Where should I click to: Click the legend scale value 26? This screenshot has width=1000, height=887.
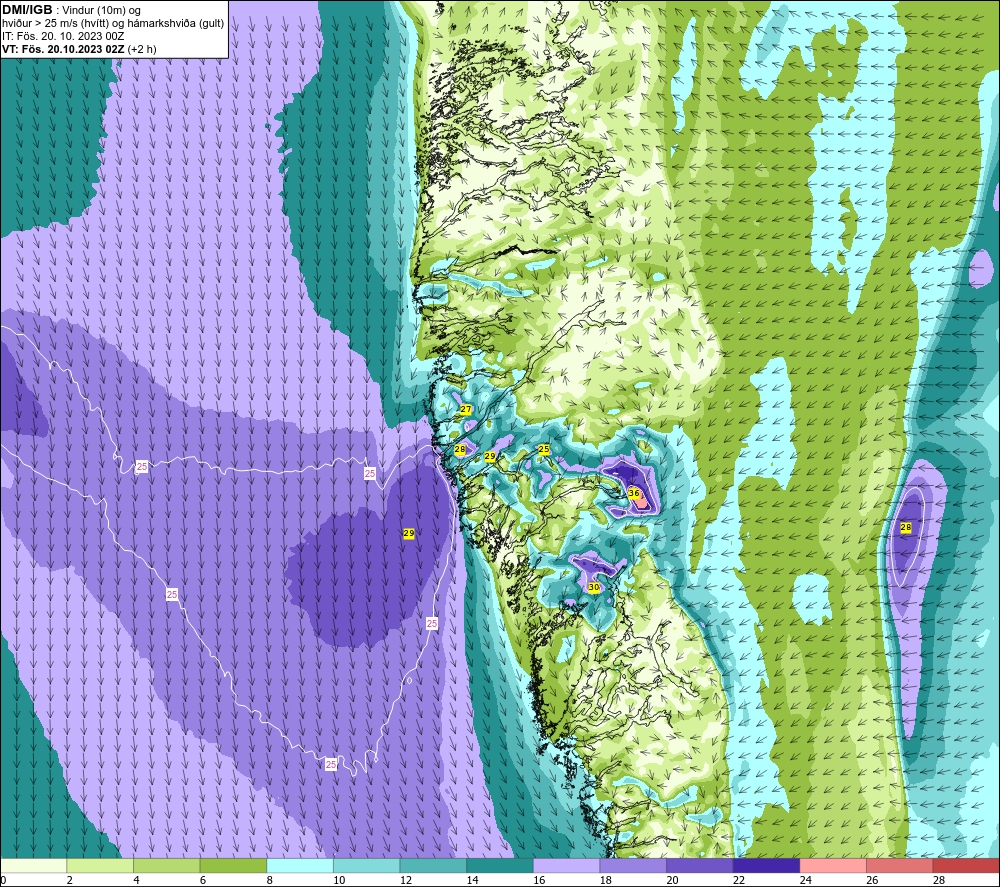pyautogui.click(x=872, y=880)
